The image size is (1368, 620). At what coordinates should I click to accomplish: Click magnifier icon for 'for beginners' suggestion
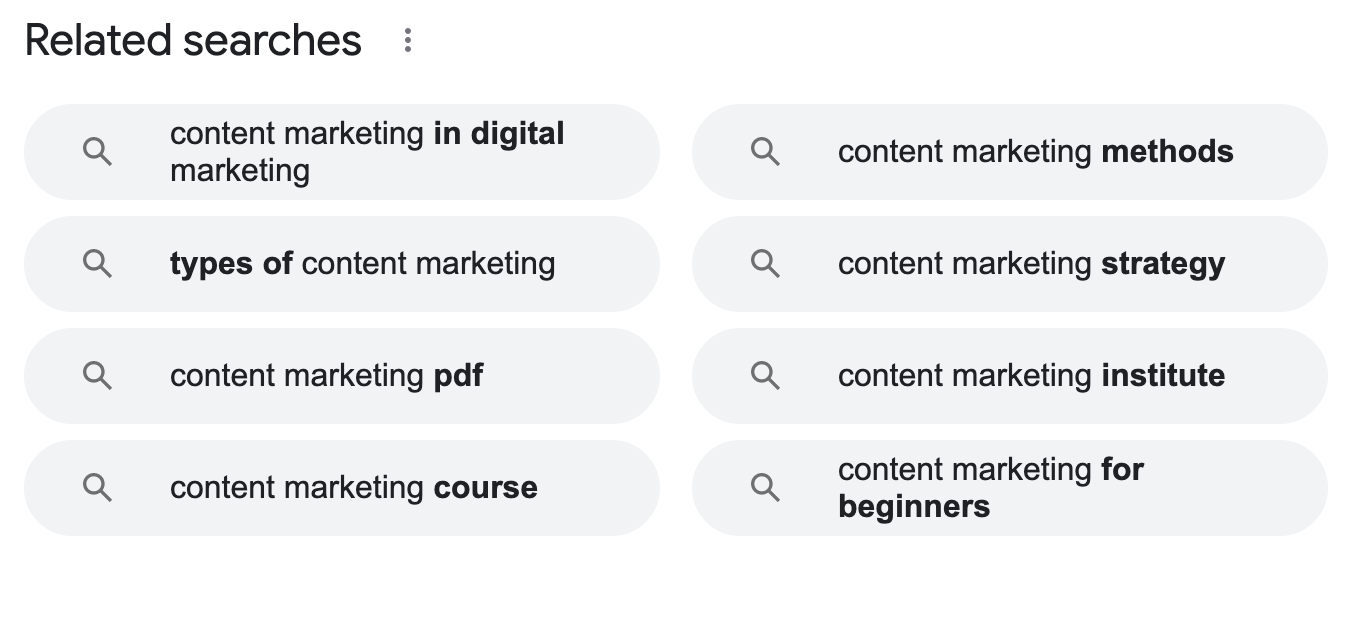click(765, 488)
